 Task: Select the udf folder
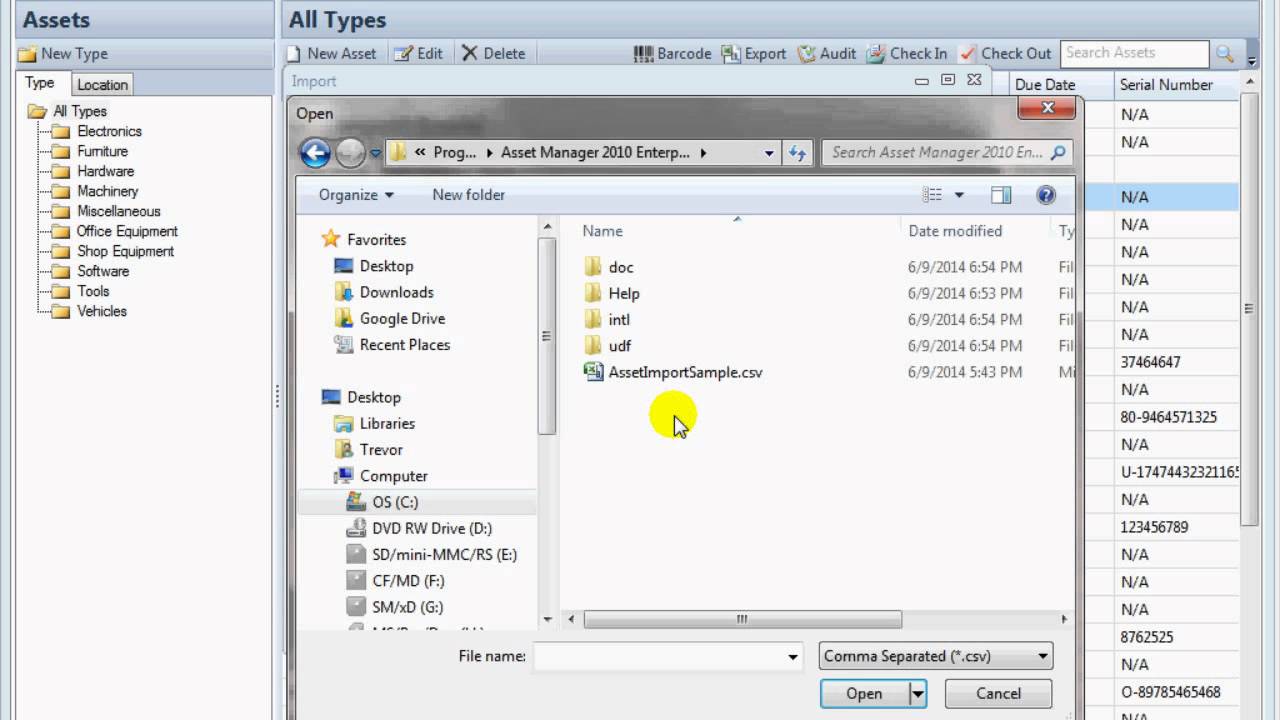click(619, 345)
